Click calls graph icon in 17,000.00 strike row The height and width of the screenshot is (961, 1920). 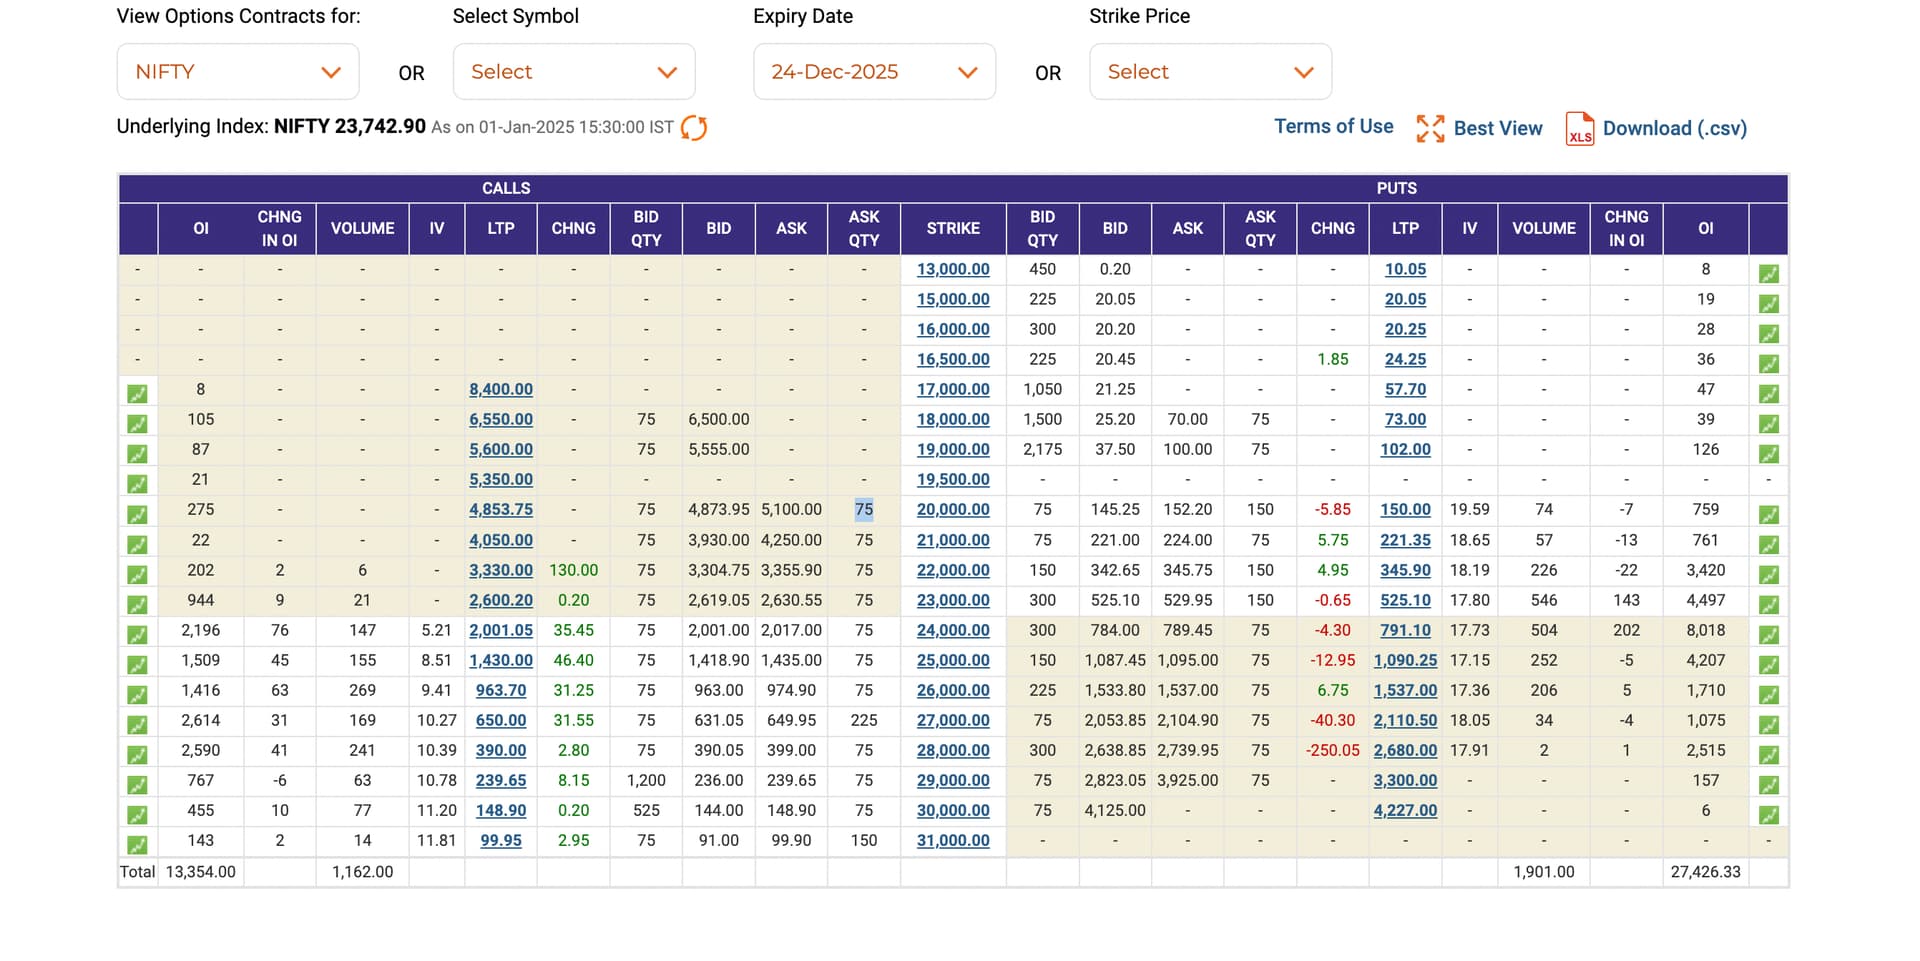click(137, 394)
